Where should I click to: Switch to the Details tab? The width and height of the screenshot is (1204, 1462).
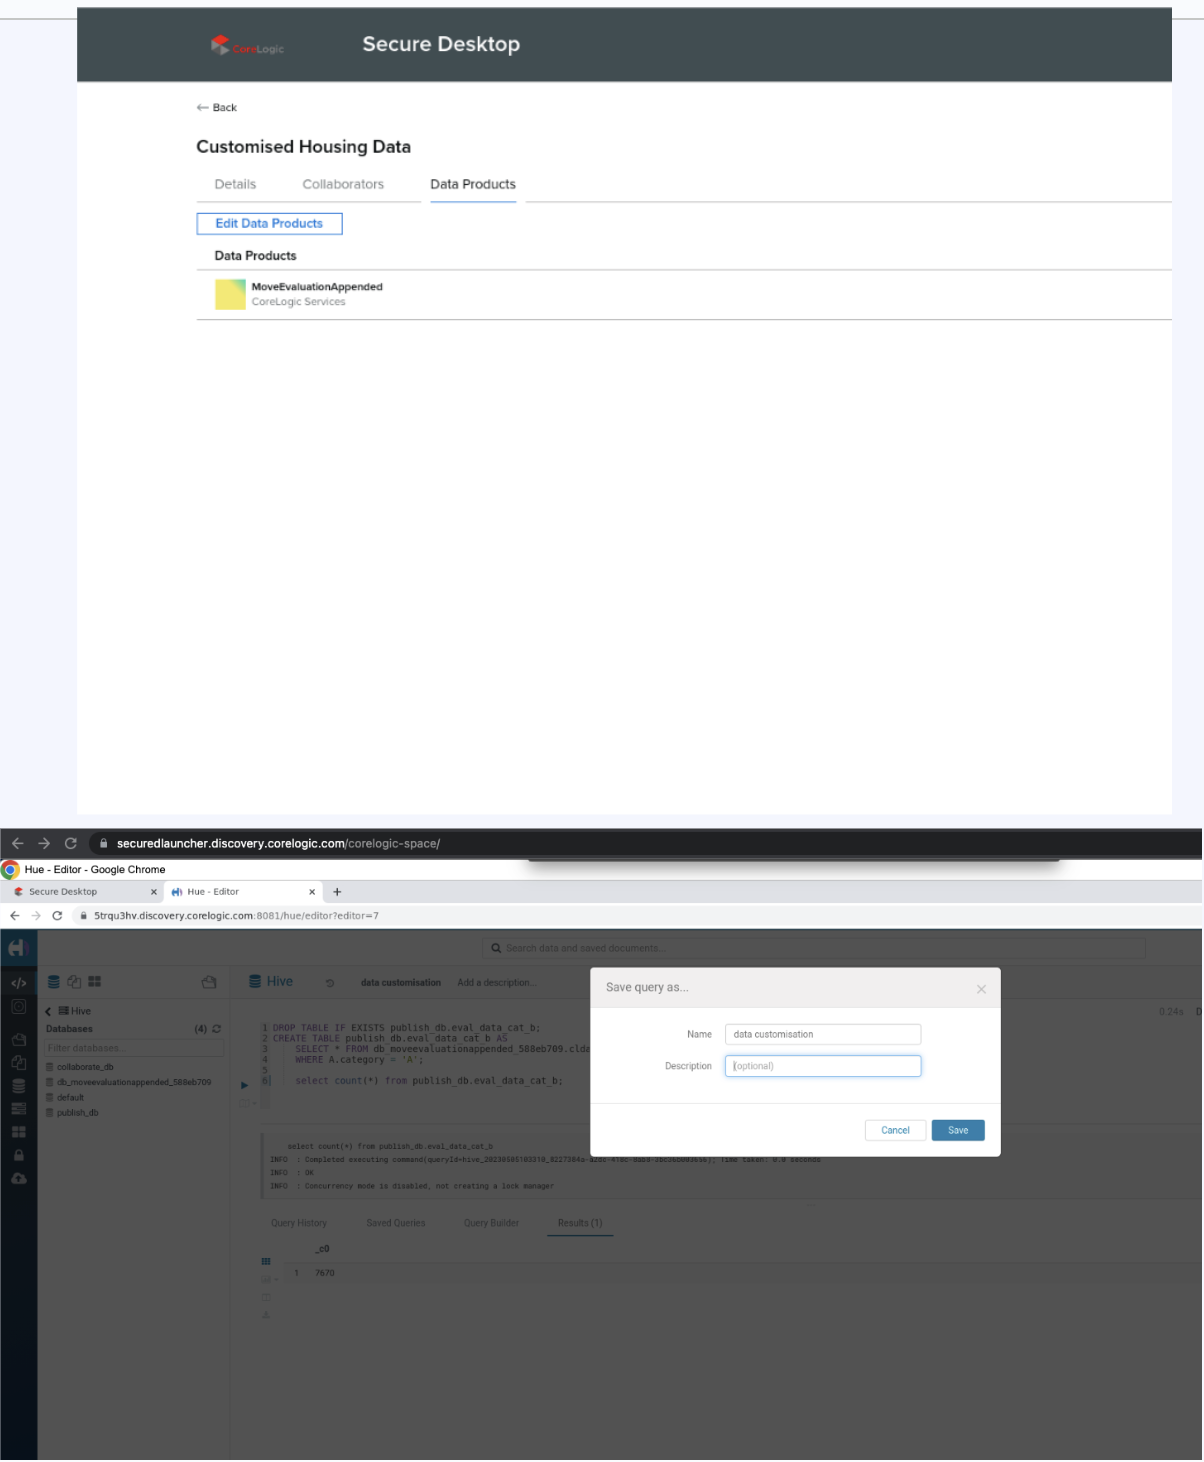[235, 185]
